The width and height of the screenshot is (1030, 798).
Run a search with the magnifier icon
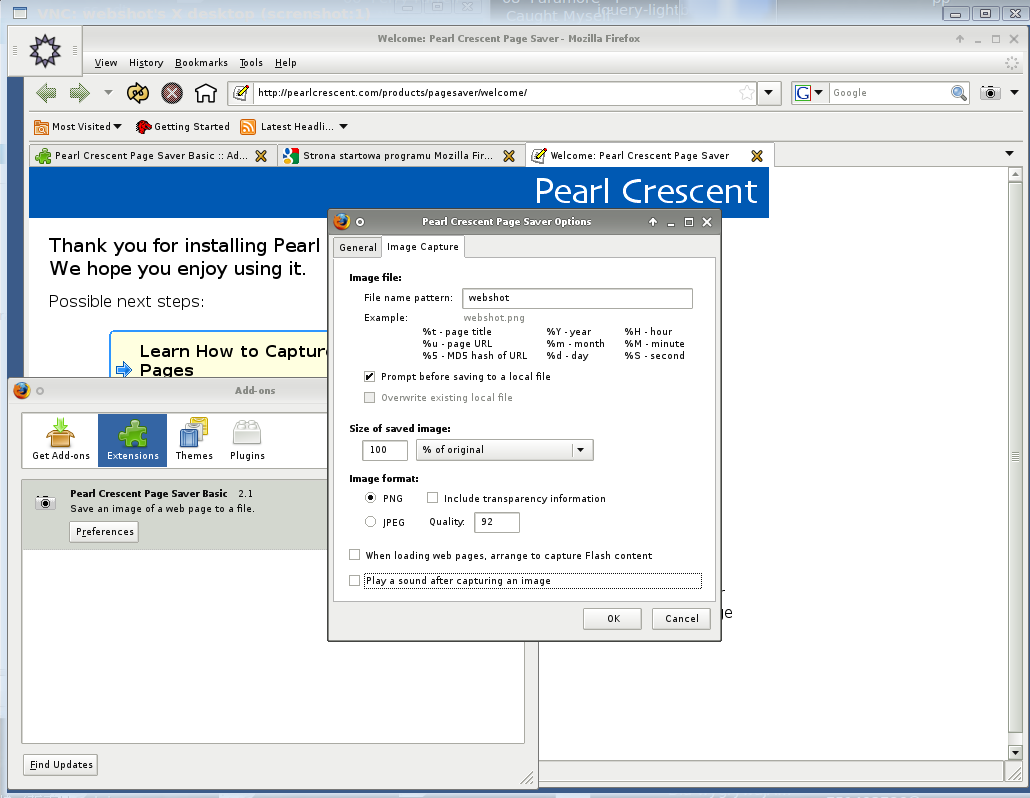tap(958, 93)
